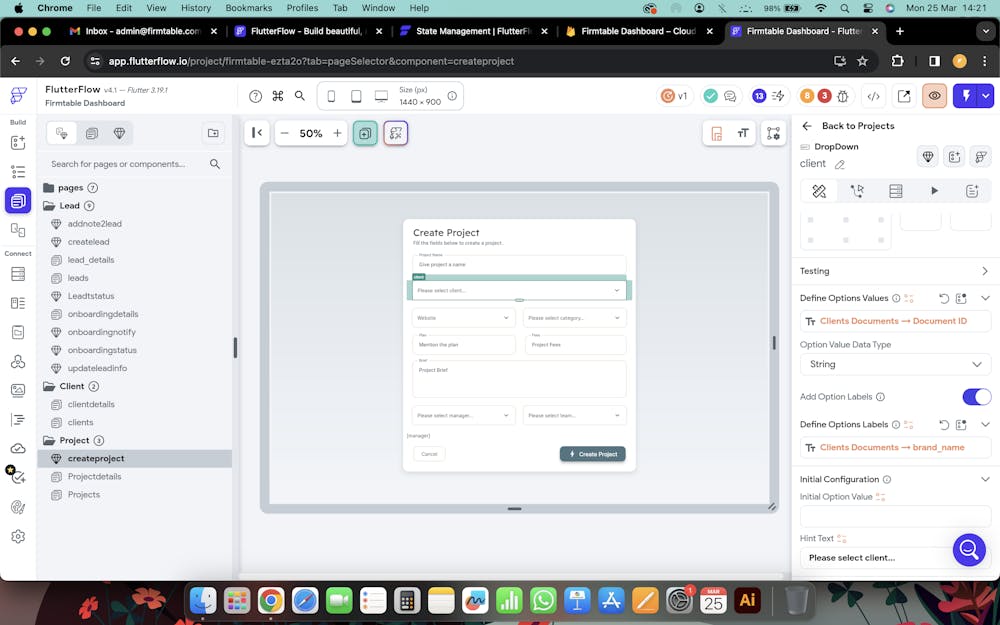Open the Storyboard view icon
The width and height of the screenshot is (1000, 625).
18,230
